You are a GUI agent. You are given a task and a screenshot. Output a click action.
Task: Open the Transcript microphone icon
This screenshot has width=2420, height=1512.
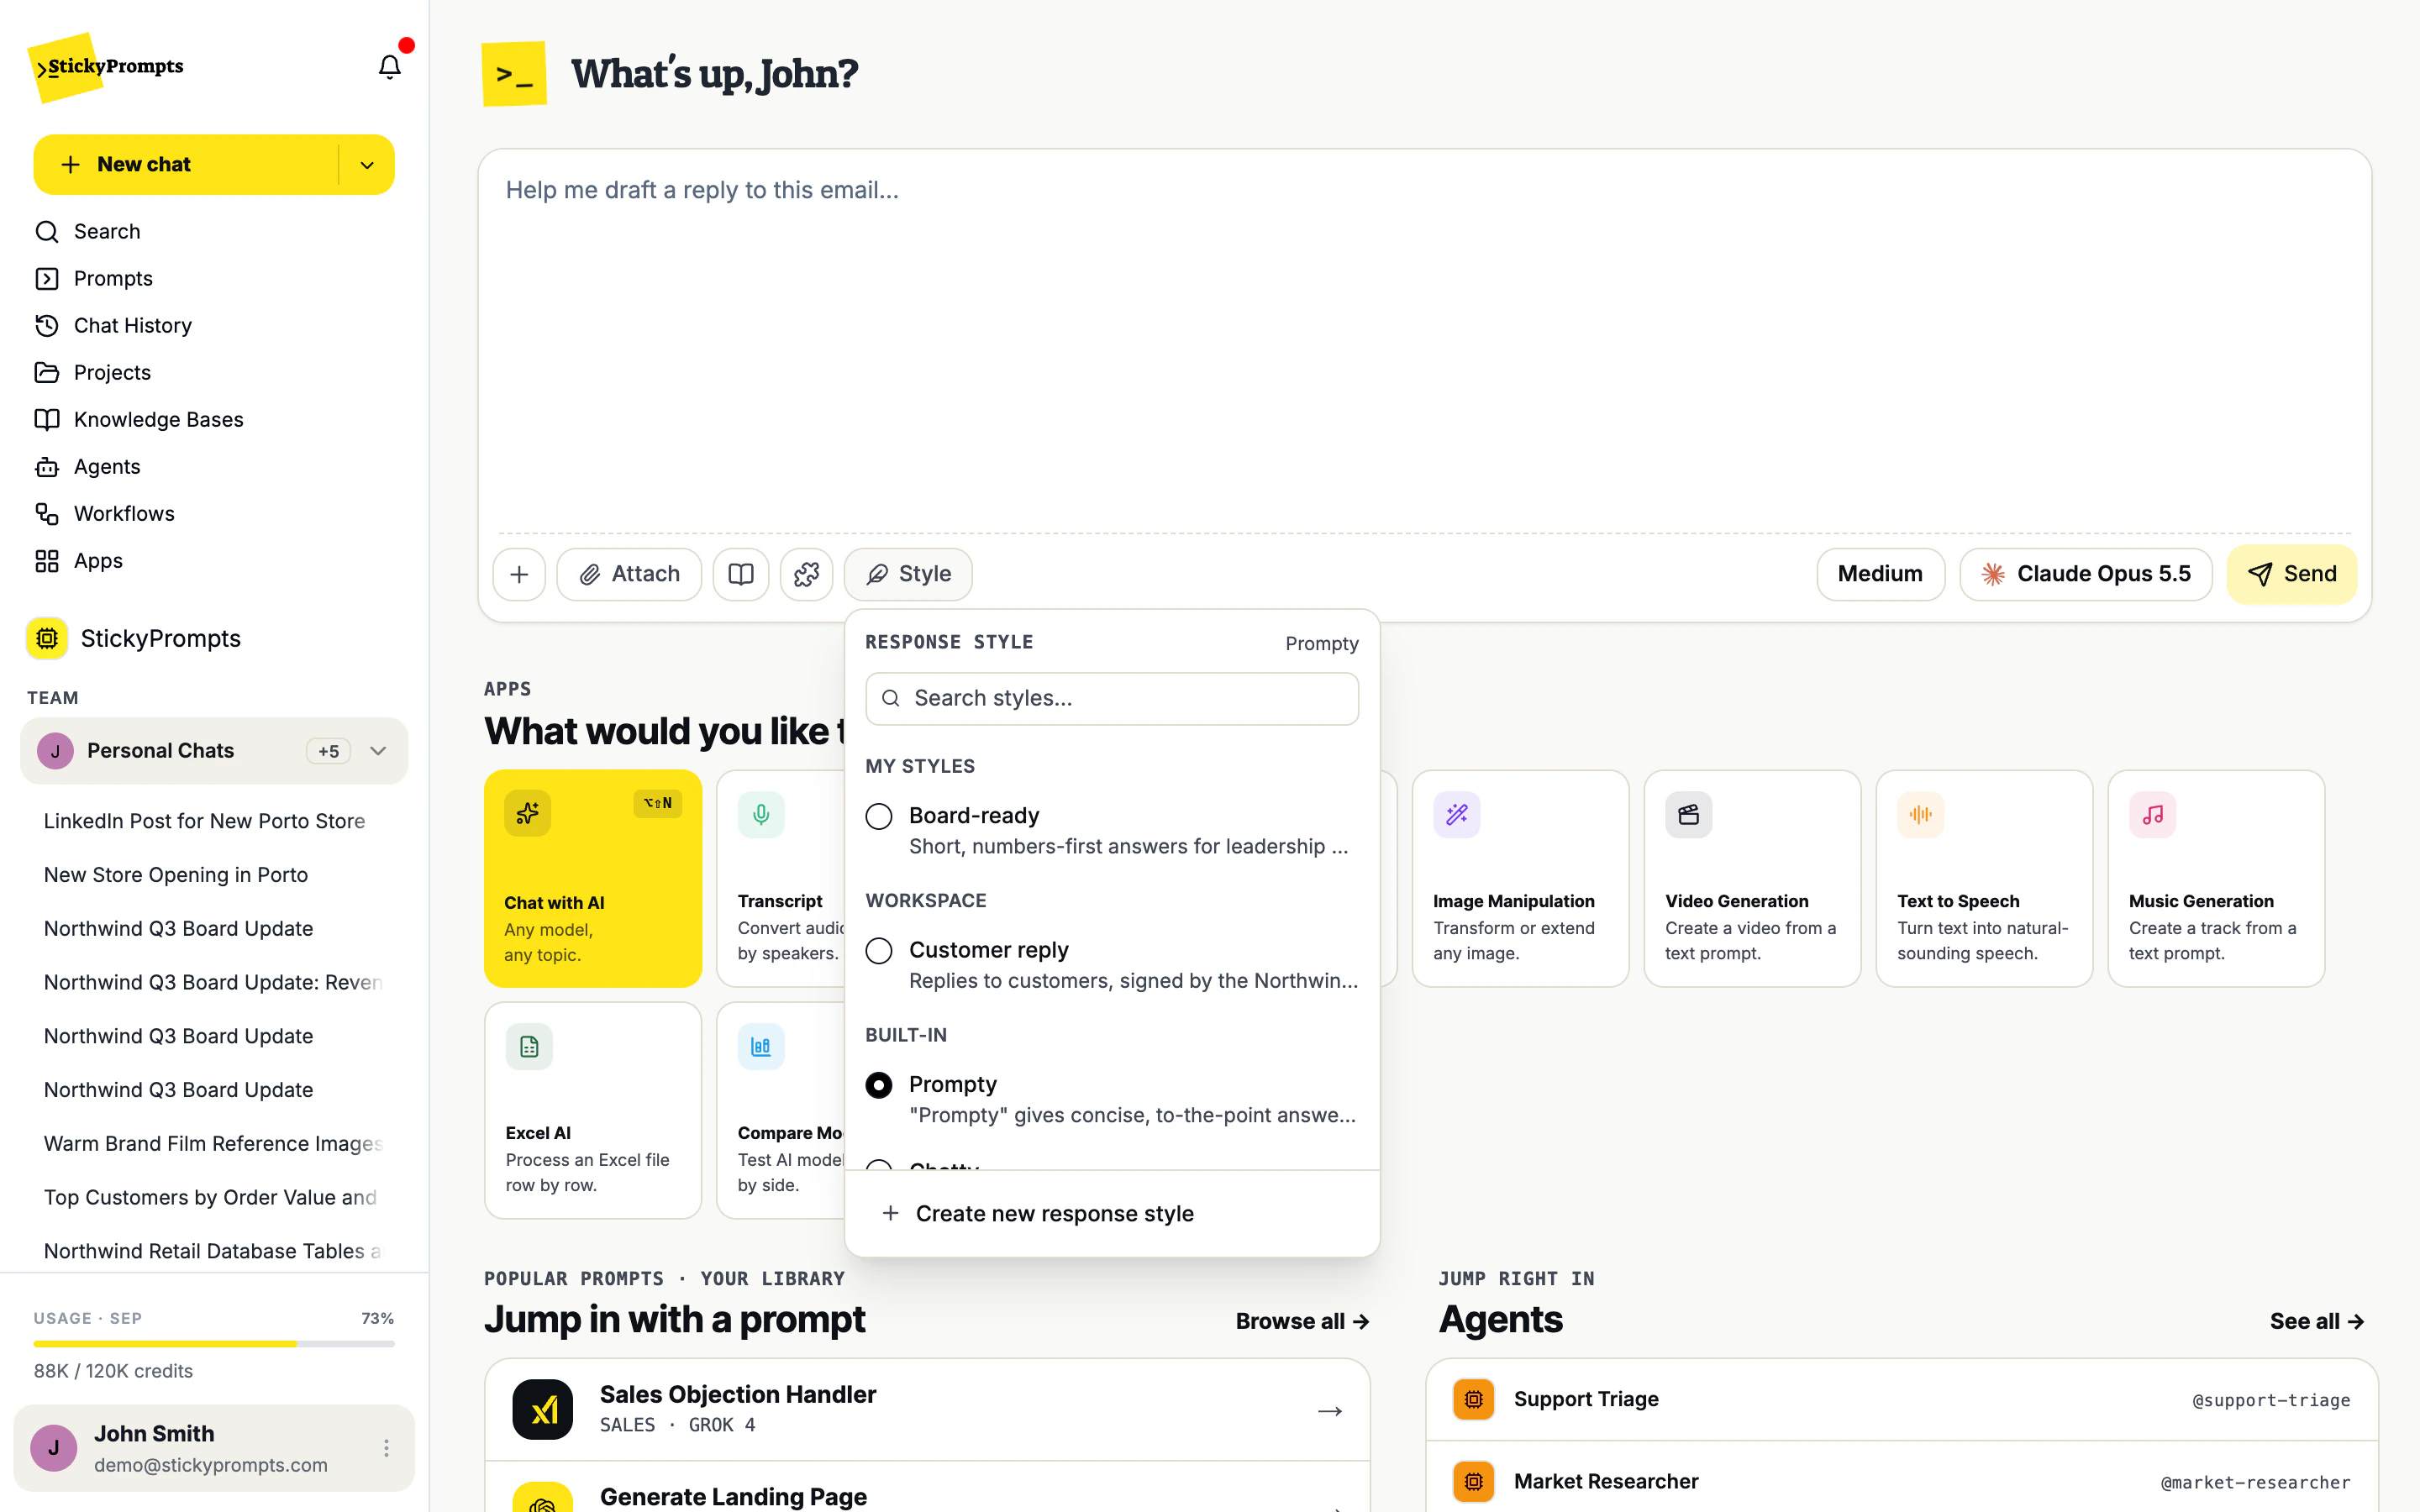pos(761,814)
